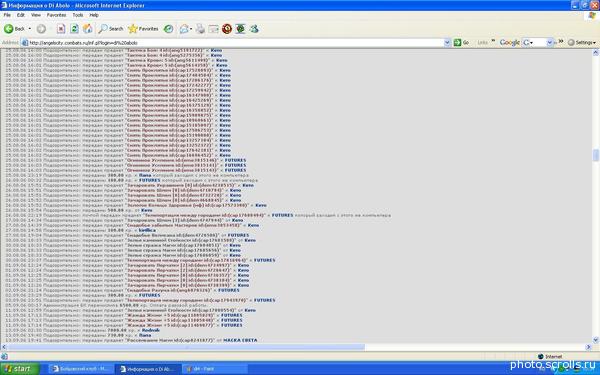Open the Папа link in the 730.00 кр. row
Viewport: 600px width, 375px height.
[145, 335]
